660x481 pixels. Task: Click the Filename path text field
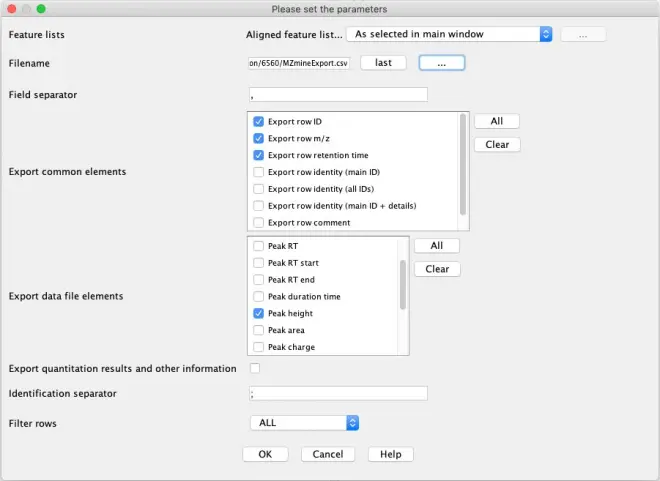(299, 63)
